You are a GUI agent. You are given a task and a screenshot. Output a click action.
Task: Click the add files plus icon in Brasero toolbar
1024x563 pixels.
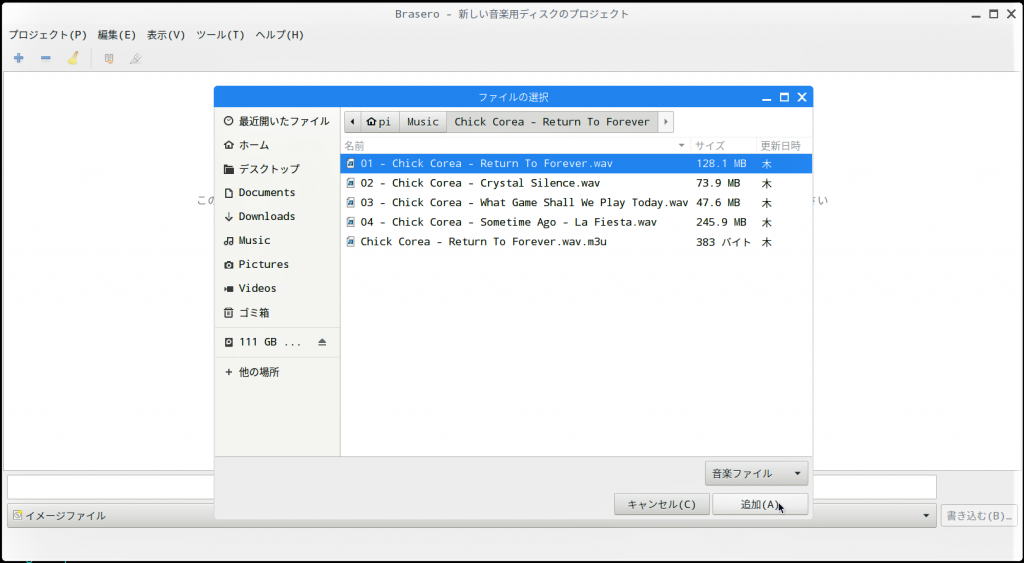tap(19, 58)
